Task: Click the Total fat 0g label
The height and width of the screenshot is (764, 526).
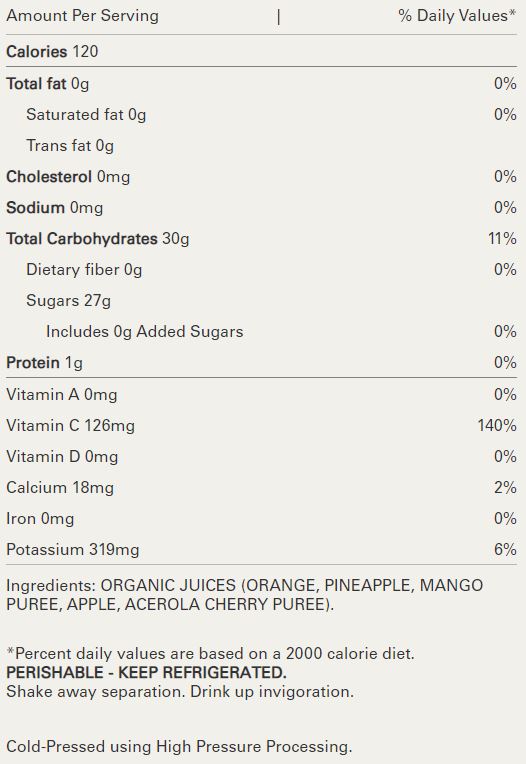Action: [48, 84]
